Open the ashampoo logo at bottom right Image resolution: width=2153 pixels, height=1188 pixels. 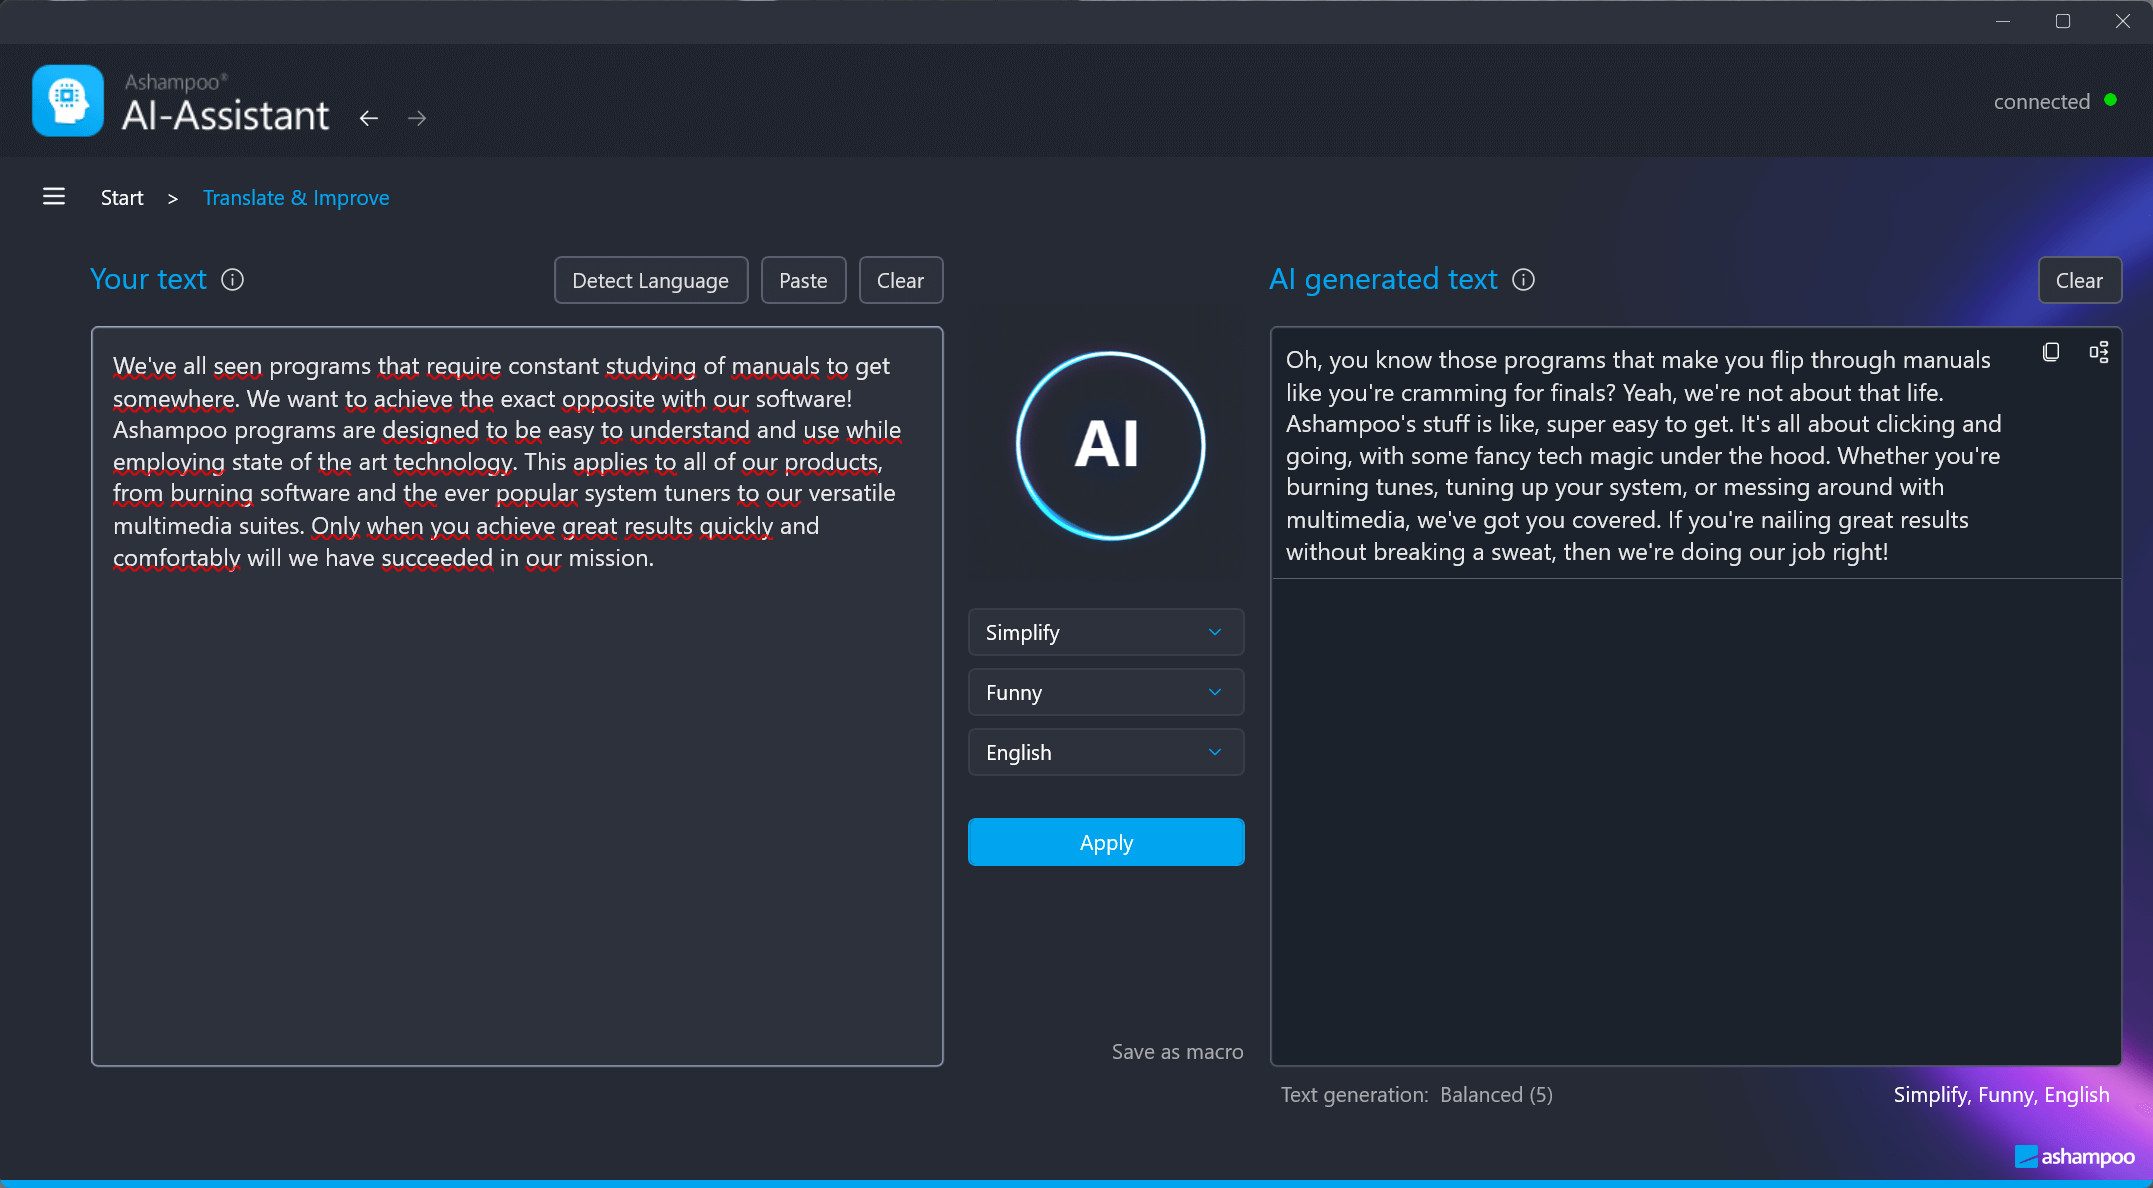(x=2074, y=1157)
